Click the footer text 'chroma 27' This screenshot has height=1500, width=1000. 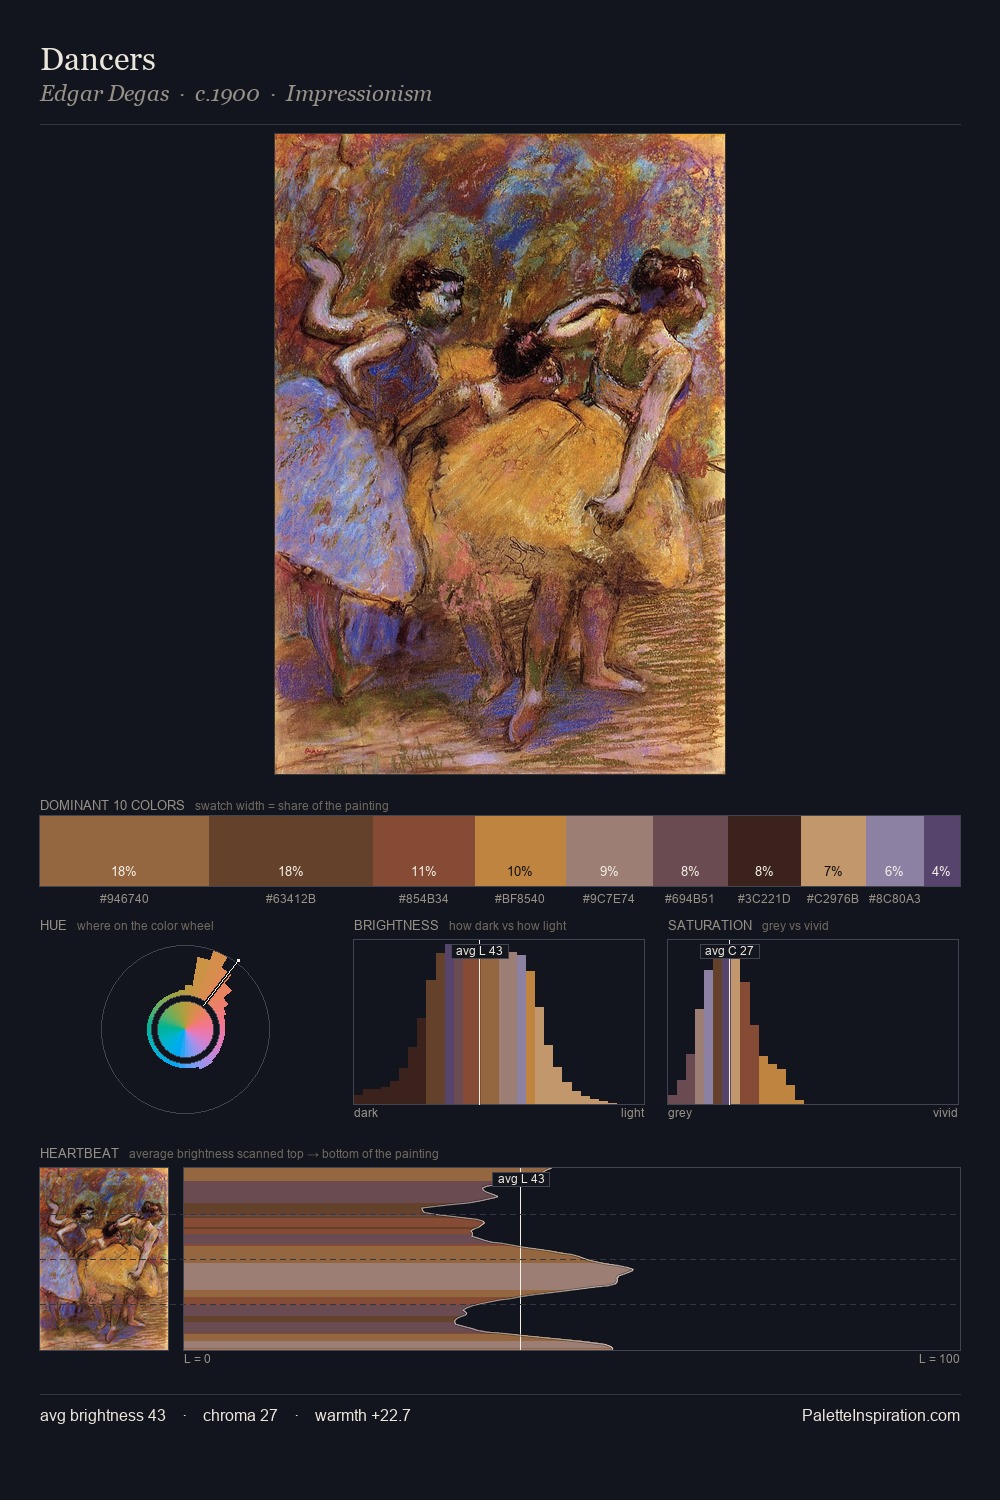click(x=240, y=1415)
